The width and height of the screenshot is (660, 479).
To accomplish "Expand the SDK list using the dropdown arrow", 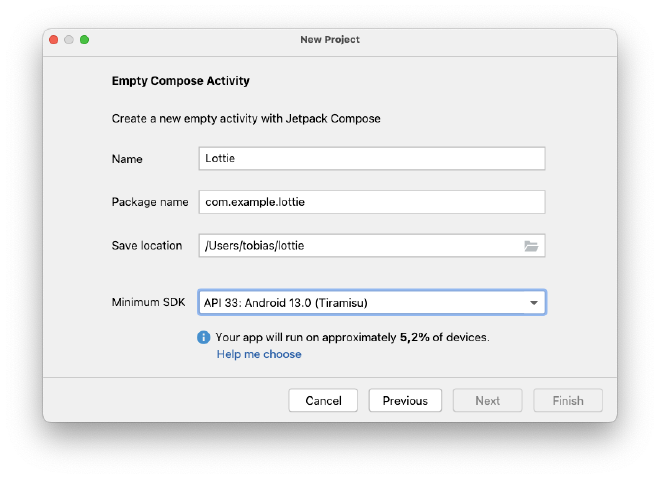I will click(534, 303).
